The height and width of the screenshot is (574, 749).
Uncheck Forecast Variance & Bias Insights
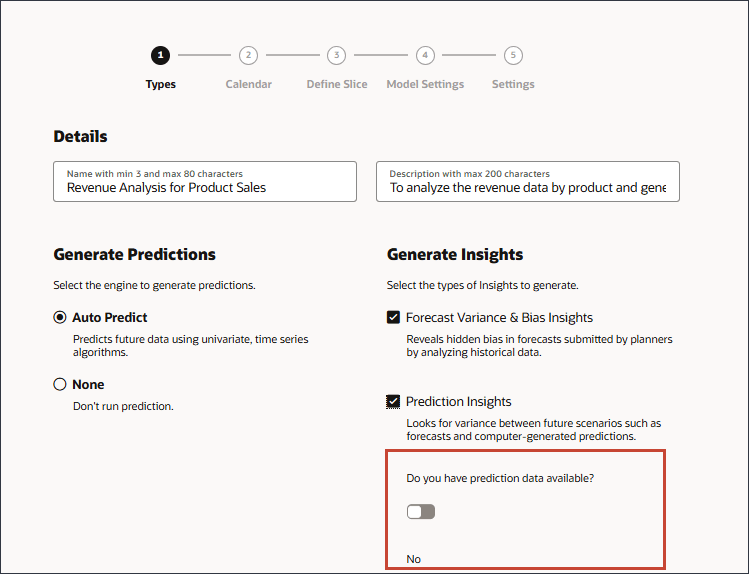393,318
